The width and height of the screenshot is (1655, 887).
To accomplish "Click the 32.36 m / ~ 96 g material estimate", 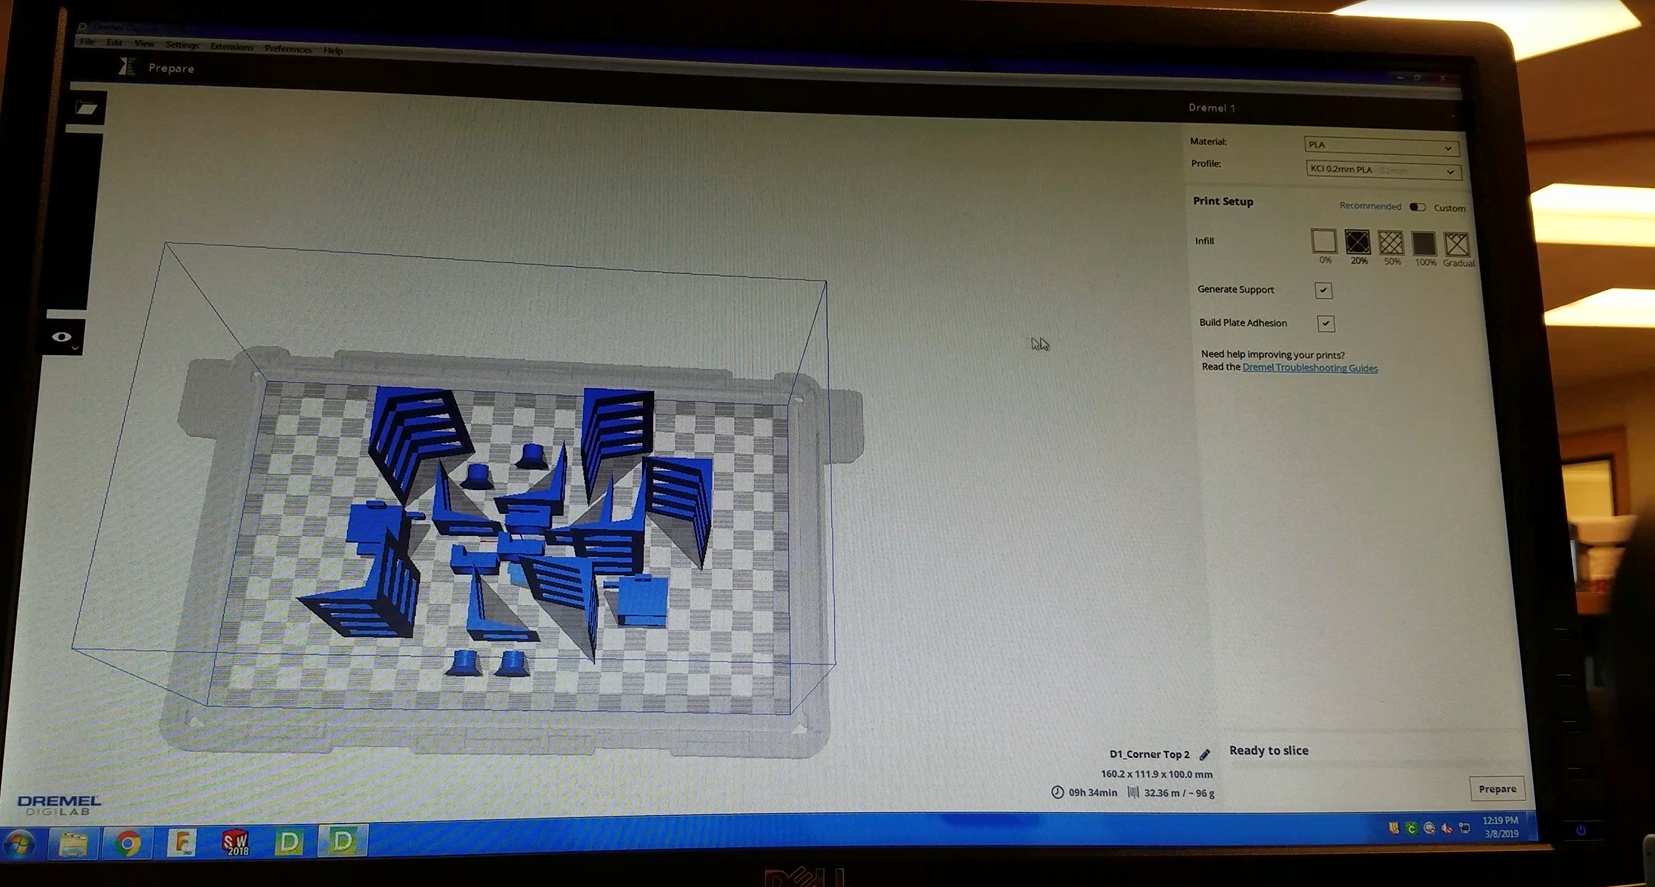I will [1179, 793].
